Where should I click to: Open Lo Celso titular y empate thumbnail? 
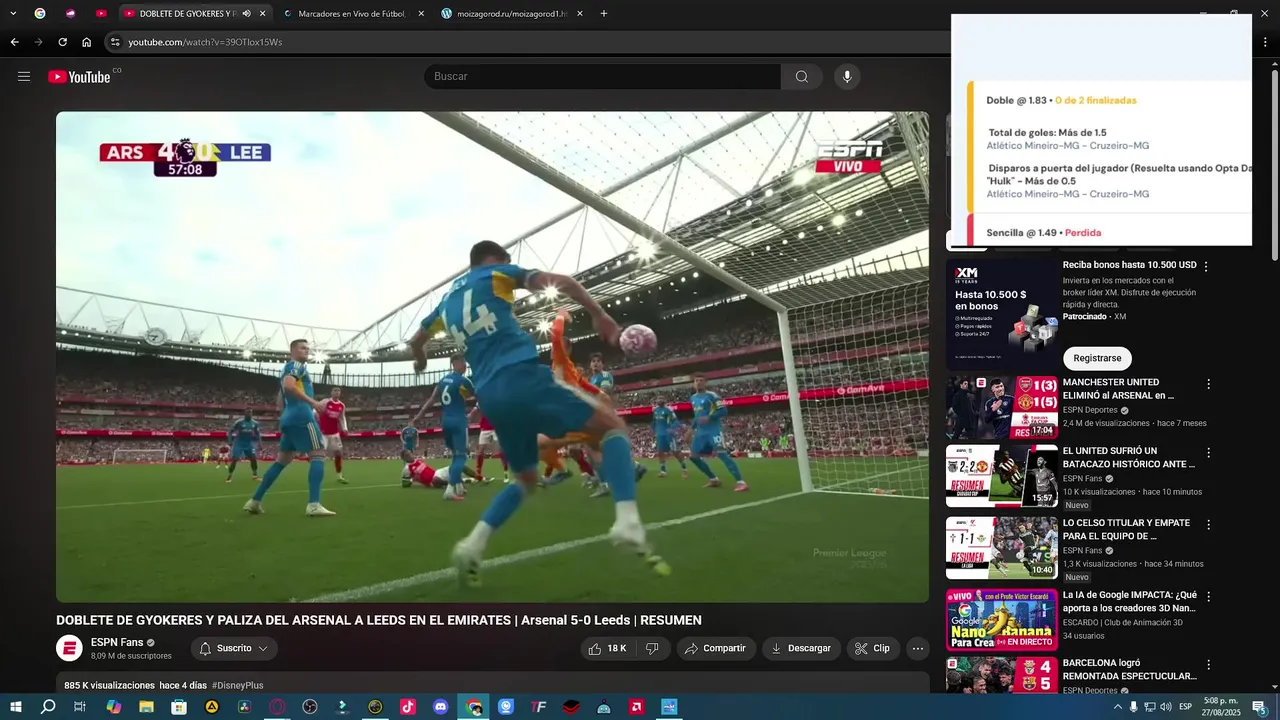tap(1002, 548)
